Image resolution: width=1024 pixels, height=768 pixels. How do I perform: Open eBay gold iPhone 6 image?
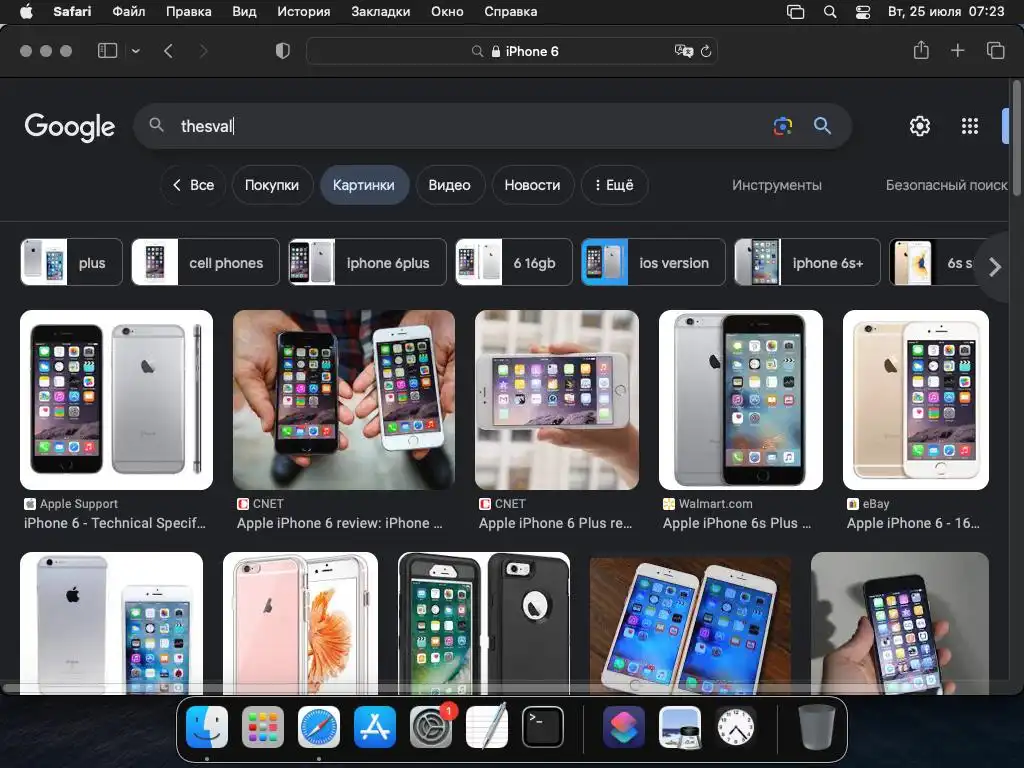916,400
